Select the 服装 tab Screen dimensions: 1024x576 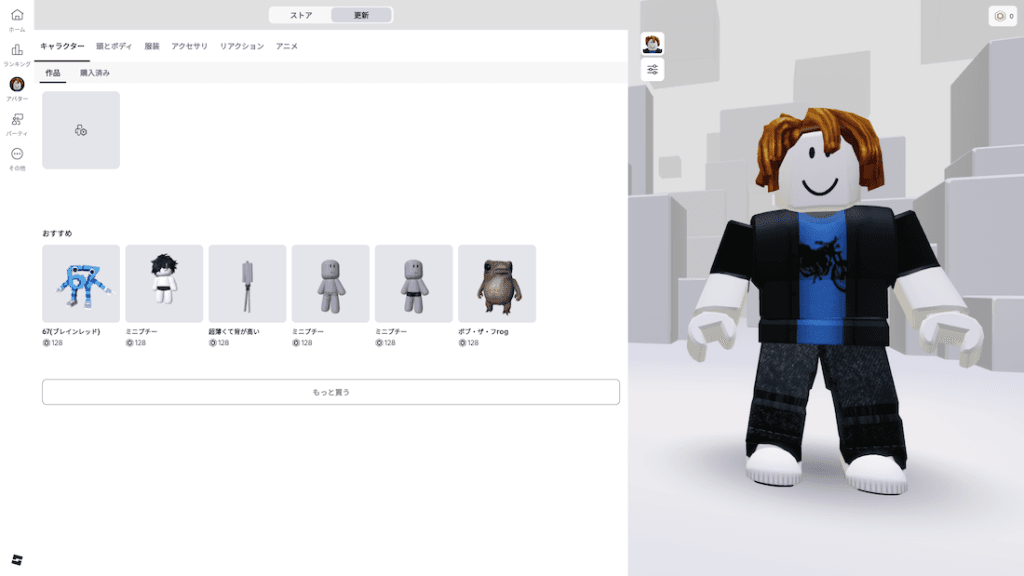152,46
